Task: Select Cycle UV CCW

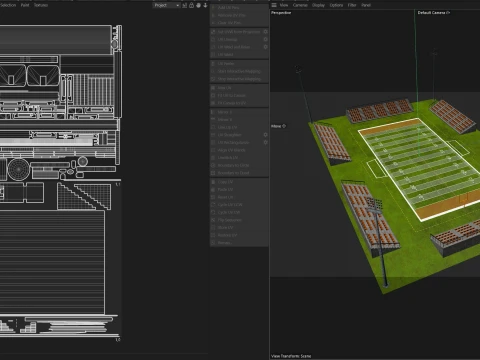Action: [x=239, y=205]
